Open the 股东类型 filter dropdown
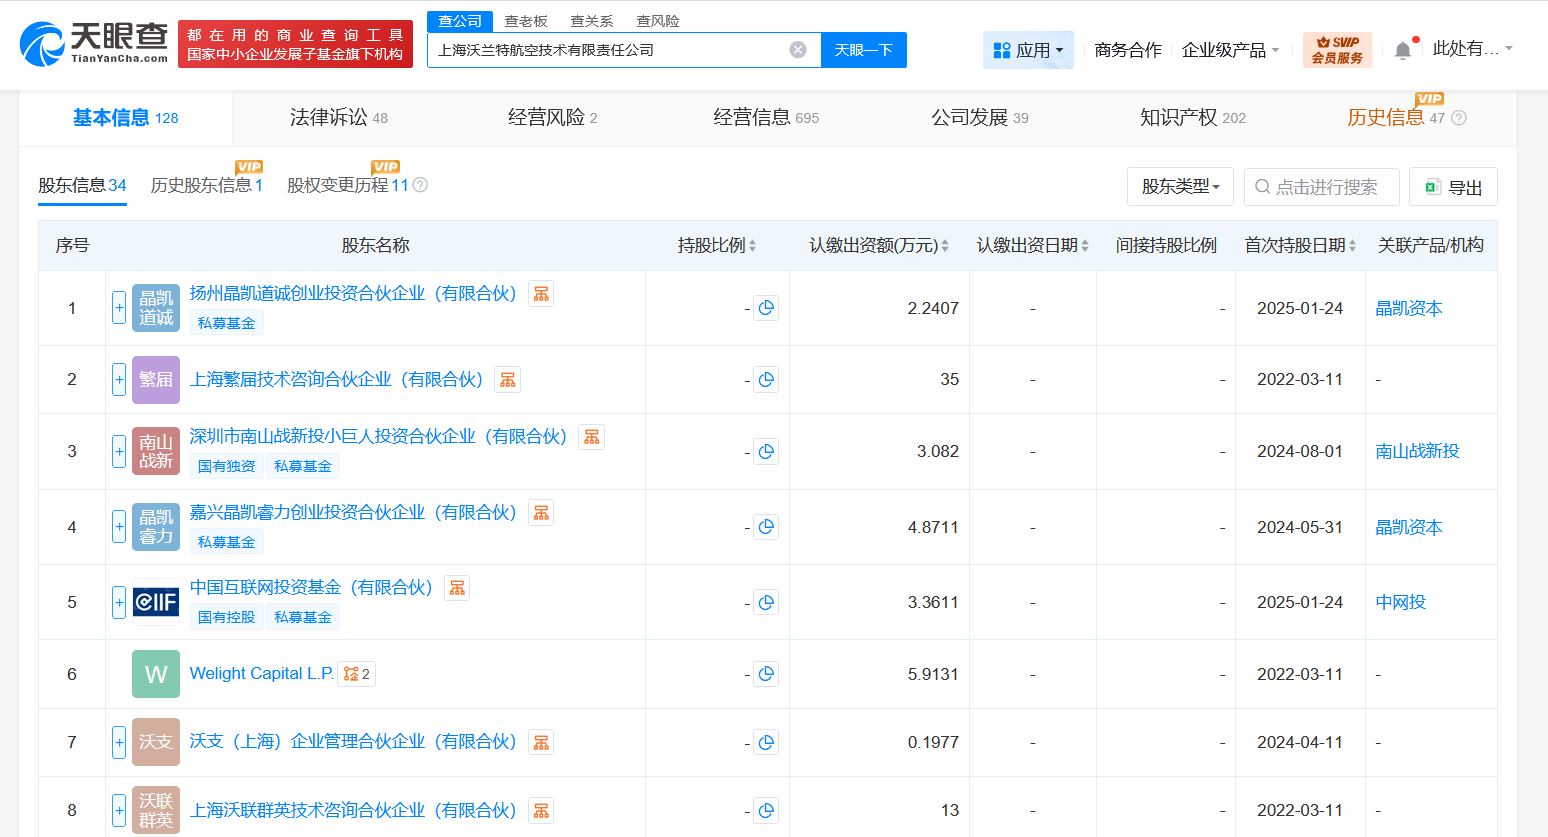1548x837 pixels. [1180, 186]
